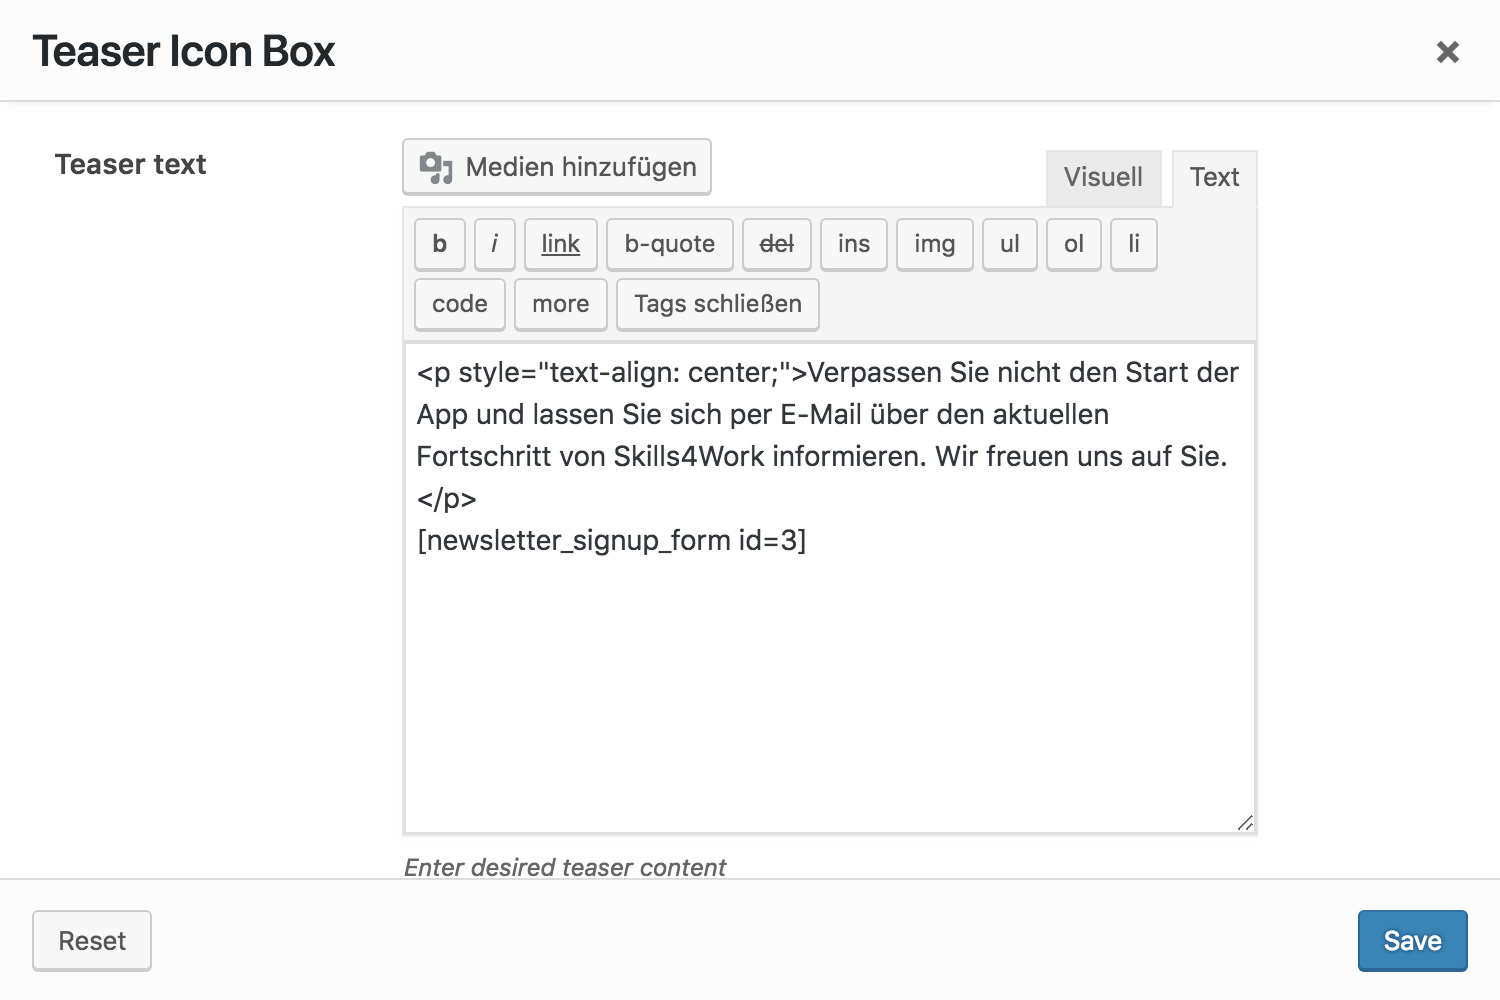This screenshot has width=1500, height=1000.
Task: Select the Text editor tab
Action: tap(1214, 177)
